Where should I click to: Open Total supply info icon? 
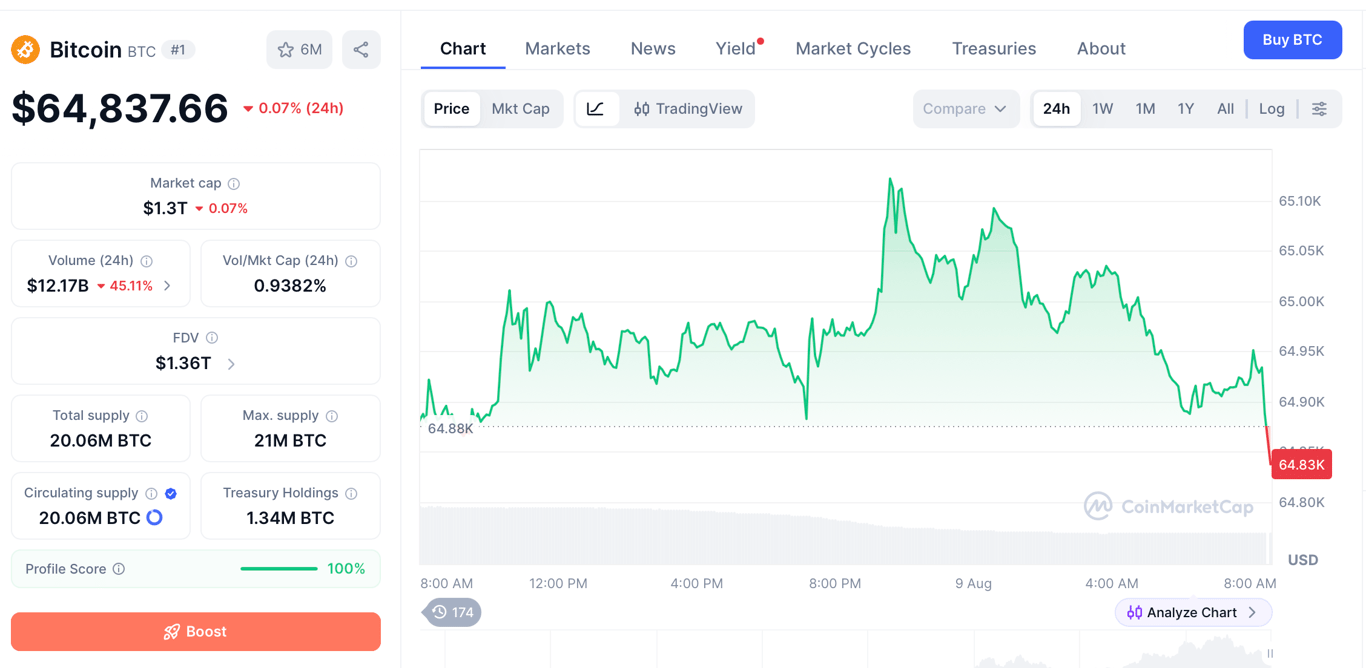142,416
